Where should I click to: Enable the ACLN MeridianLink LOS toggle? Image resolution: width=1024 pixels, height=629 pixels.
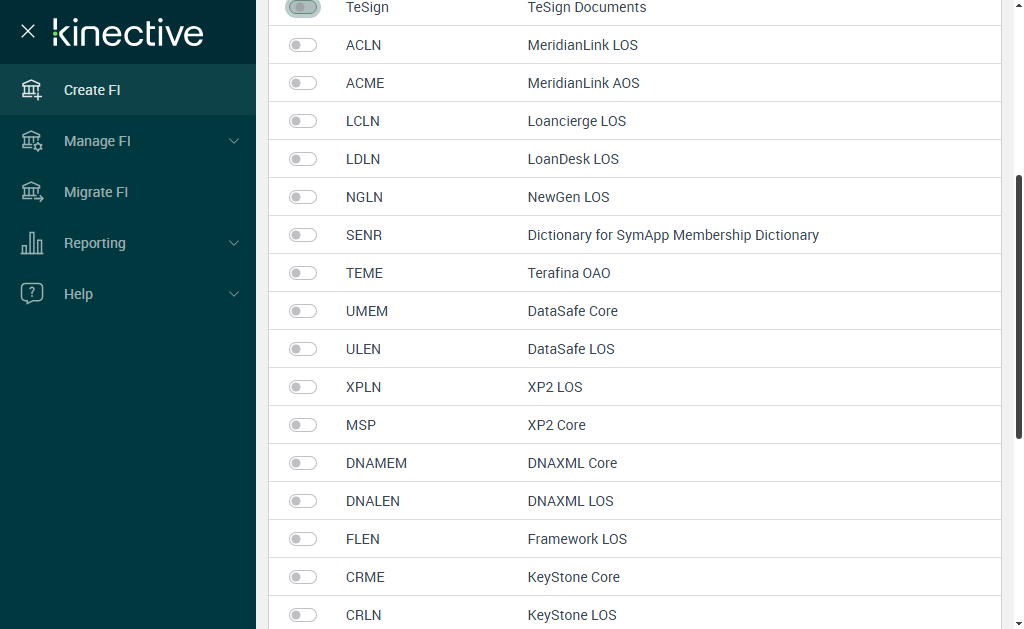[x=303, y=45]
